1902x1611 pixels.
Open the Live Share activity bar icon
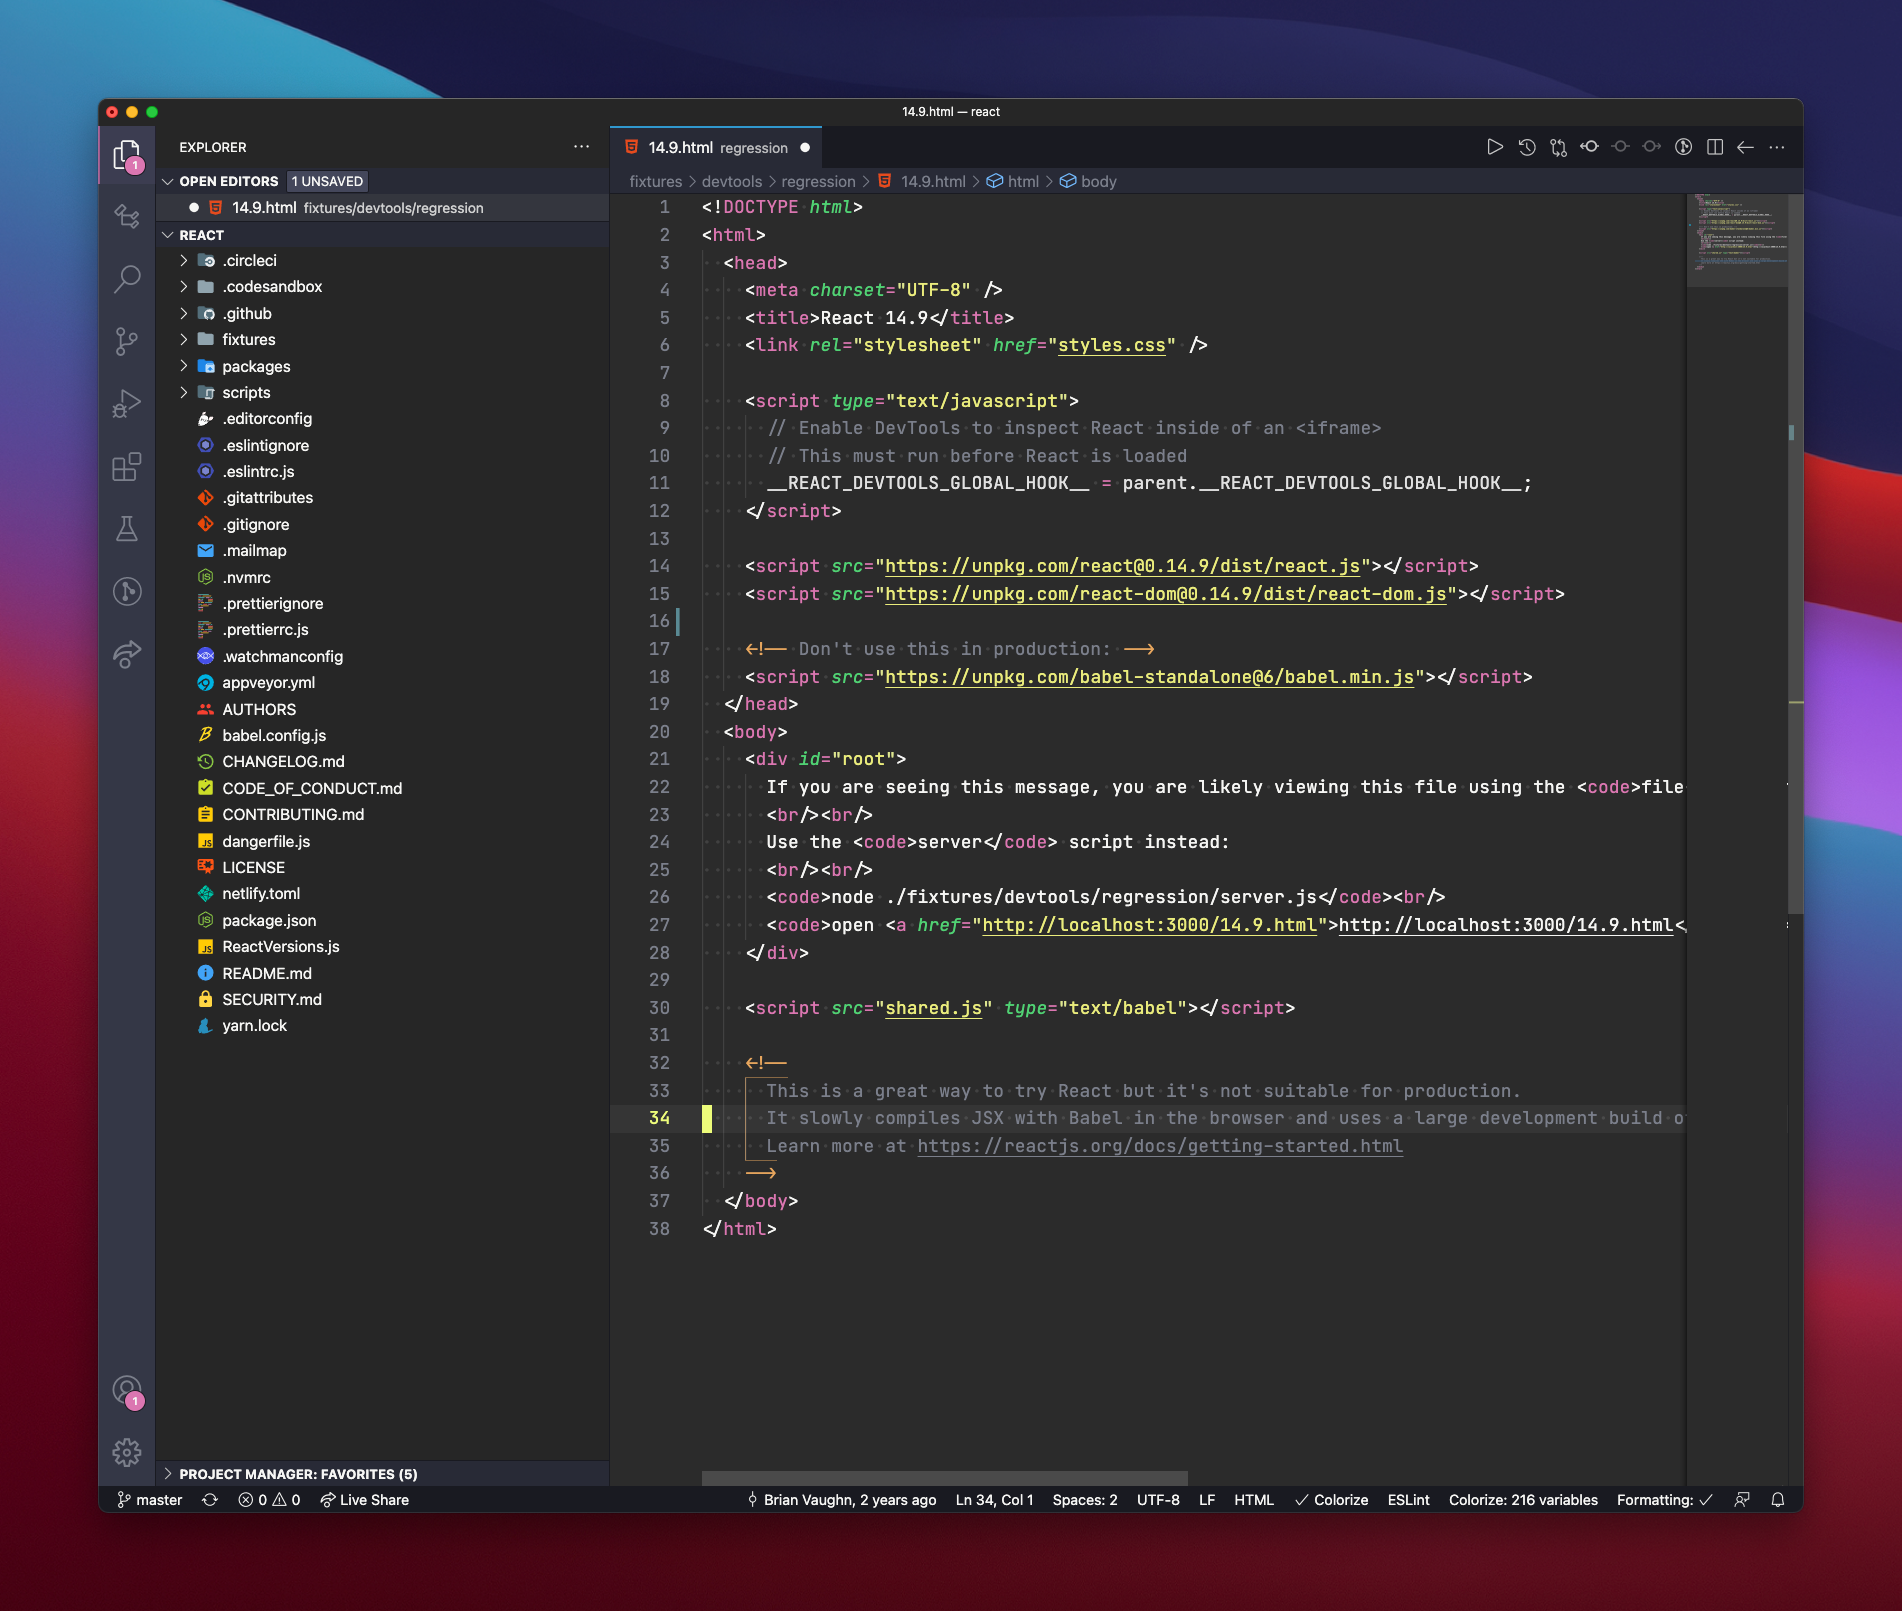click(x=127, y=654)
